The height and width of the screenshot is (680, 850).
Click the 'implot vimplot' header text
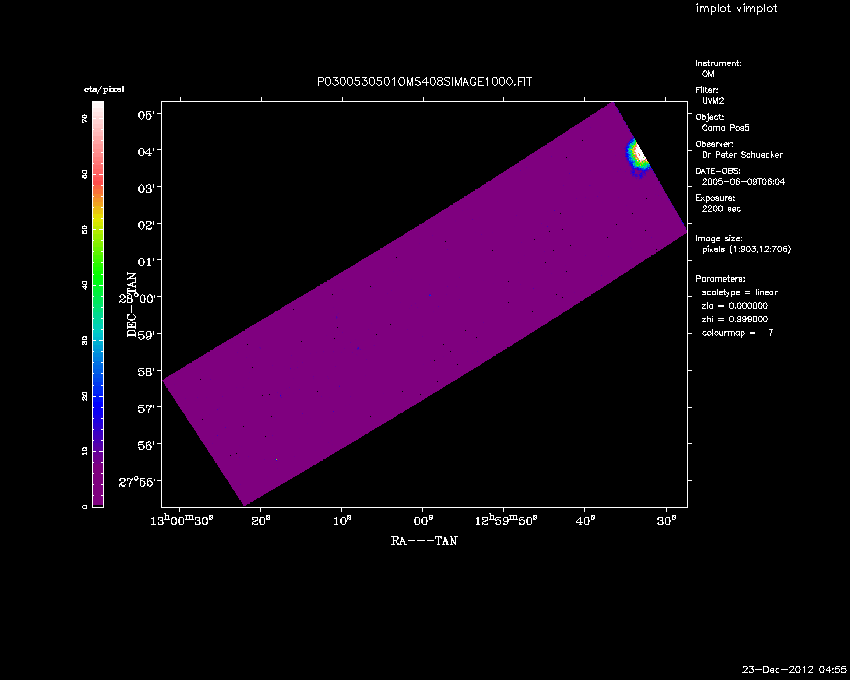[736, 9]
